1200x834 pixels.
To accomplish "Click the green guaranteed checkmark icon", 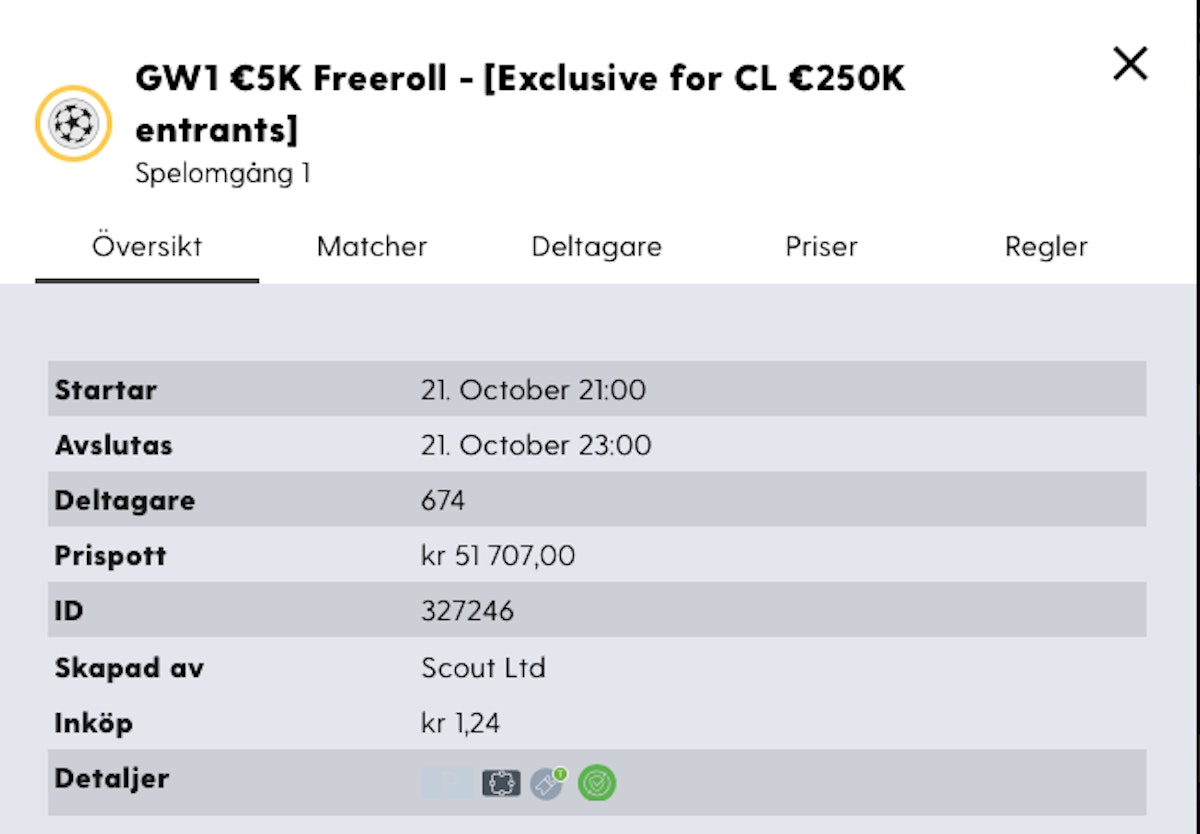I will [597, 782].
